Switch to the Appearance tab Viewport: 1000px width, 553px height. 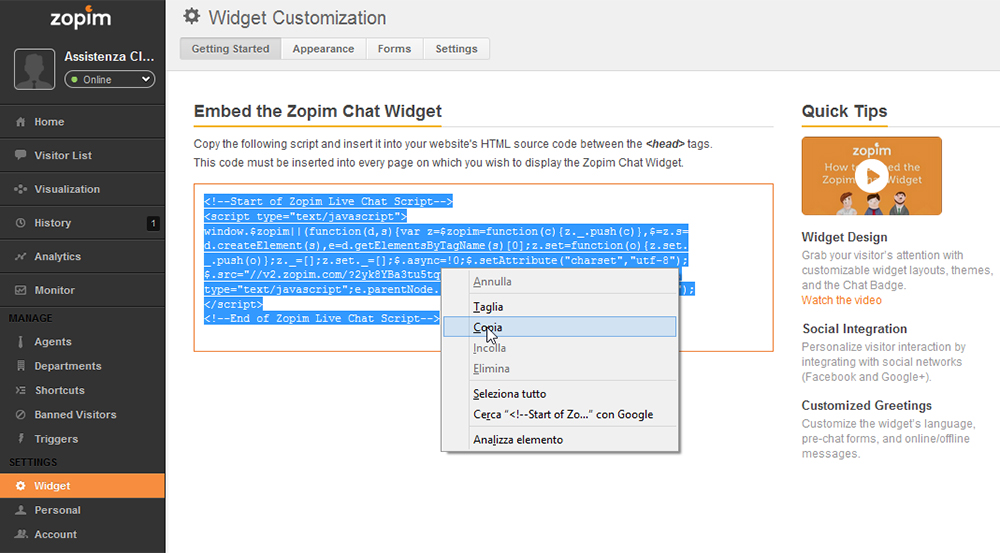tap(323, 48)
